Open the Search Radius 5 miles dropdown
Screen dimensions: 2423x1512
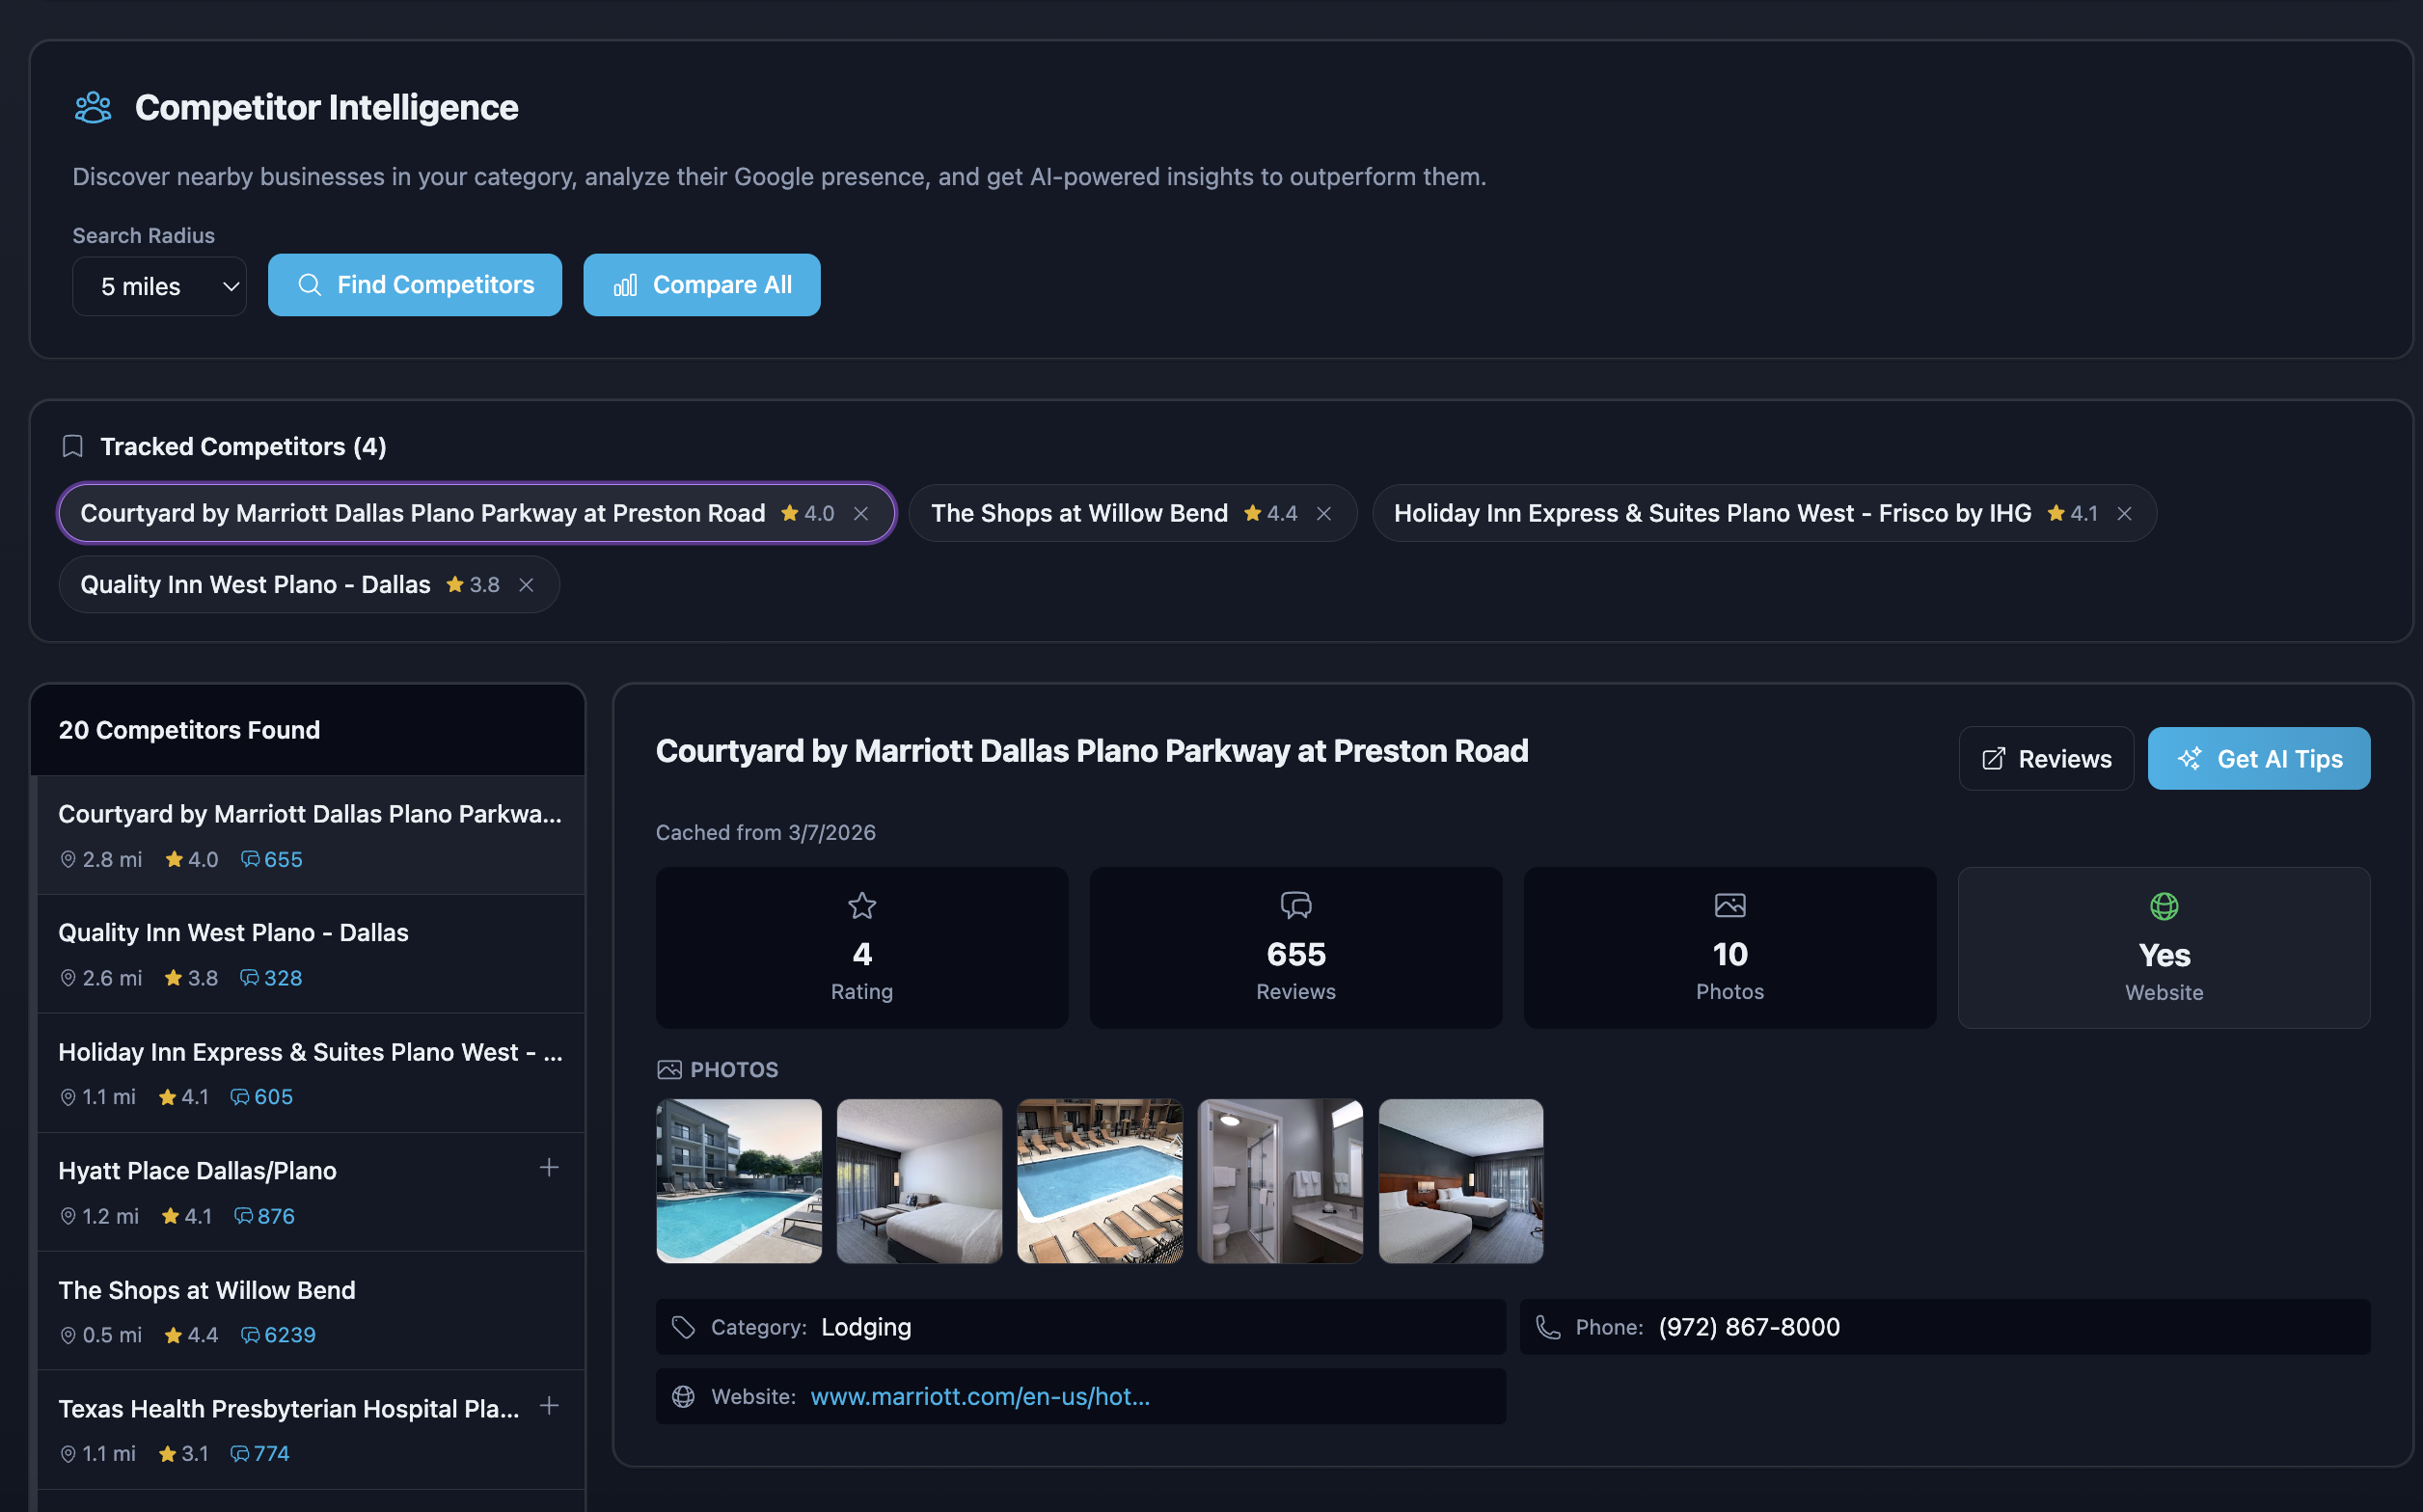[159, 286]
